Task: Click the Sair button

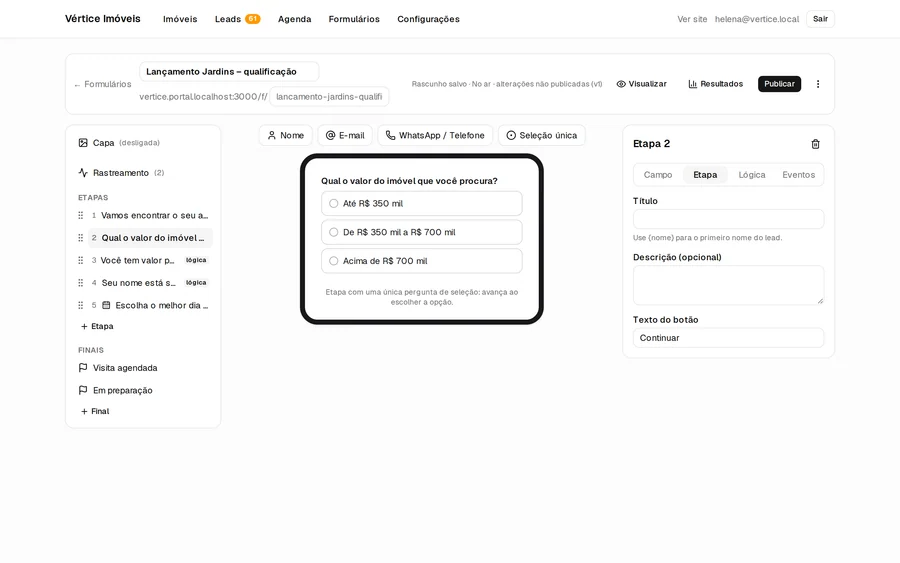Action: [x=820, y=19]
